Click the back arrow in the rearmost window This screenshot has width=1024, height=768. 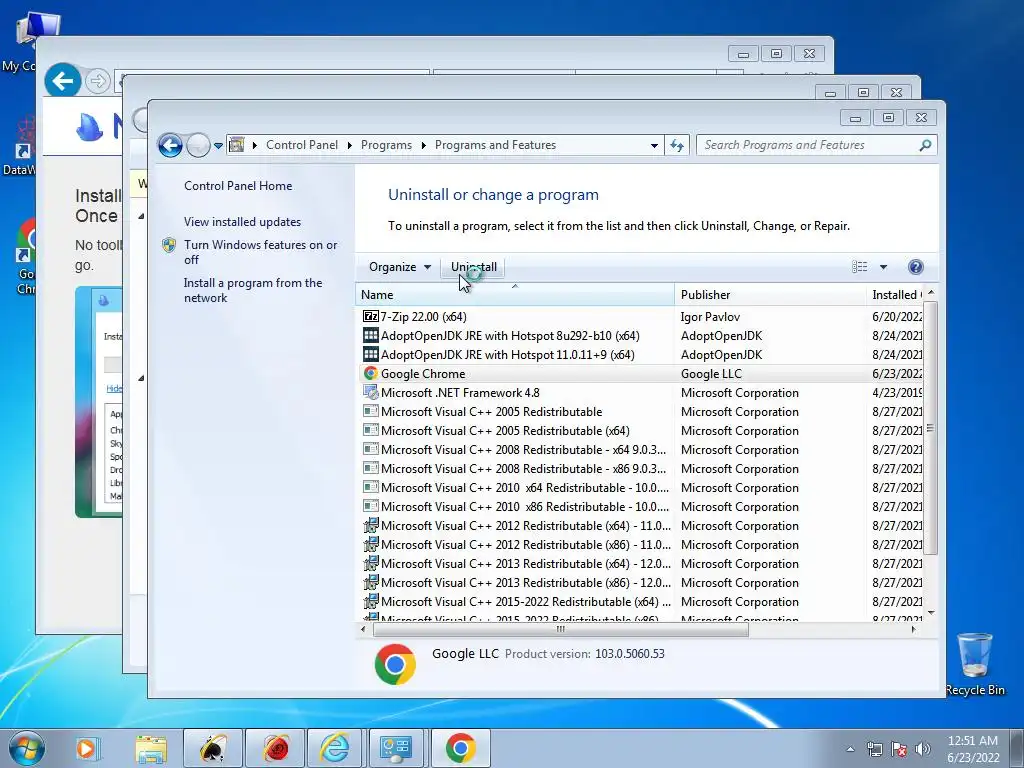pyautogui.click(x=63, y=81)
